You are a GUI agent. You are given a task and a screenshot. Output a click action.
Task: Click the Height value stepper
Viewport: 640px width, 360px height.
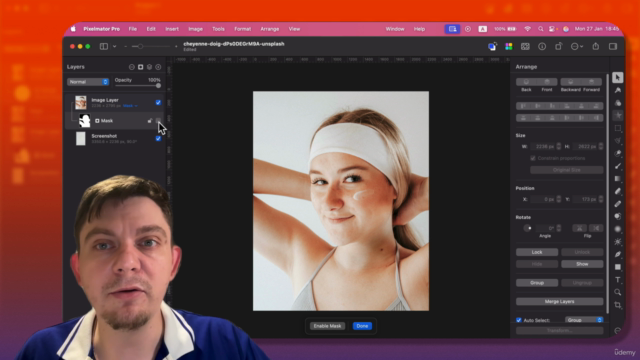601,146
